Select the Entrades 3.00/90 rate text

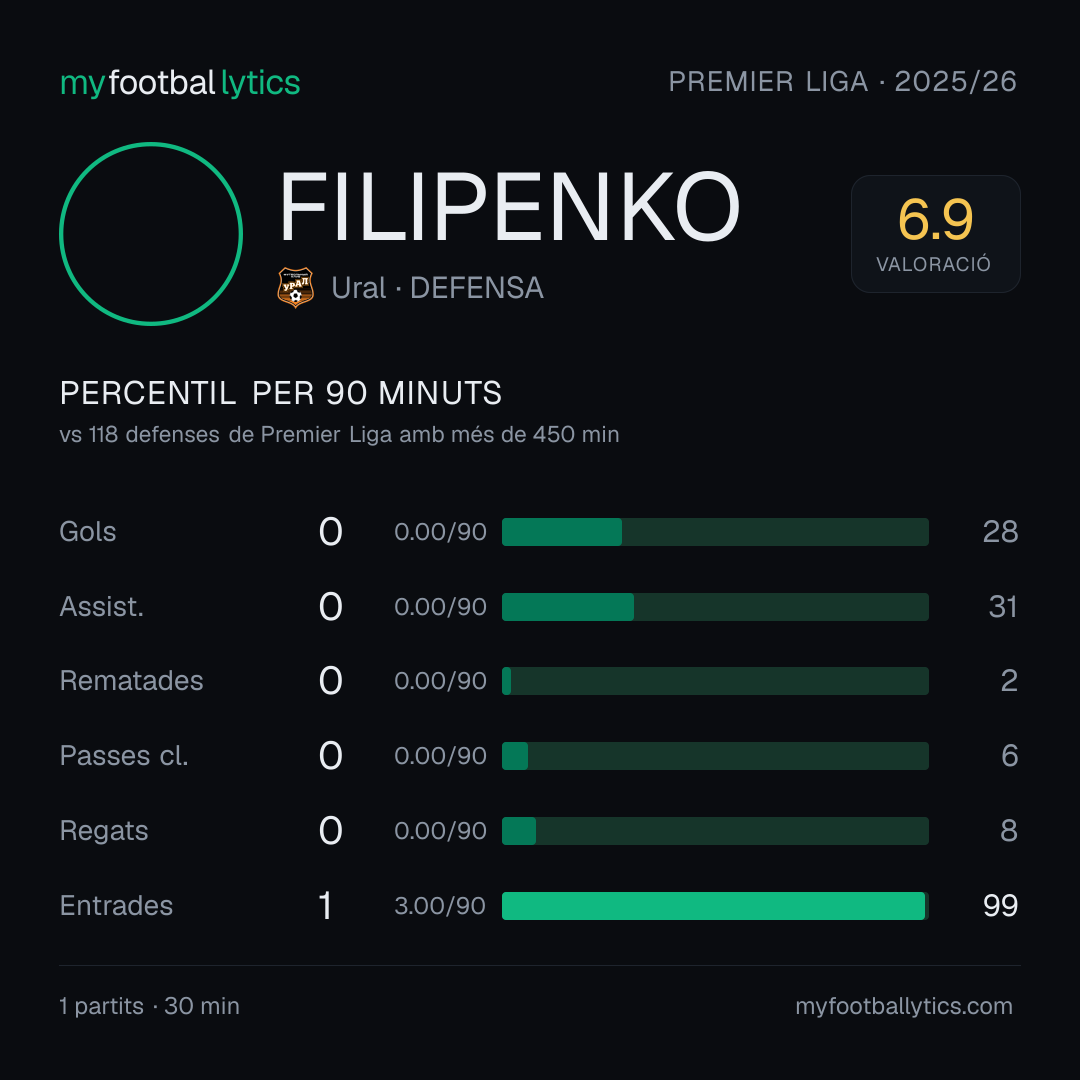point(440,906)
